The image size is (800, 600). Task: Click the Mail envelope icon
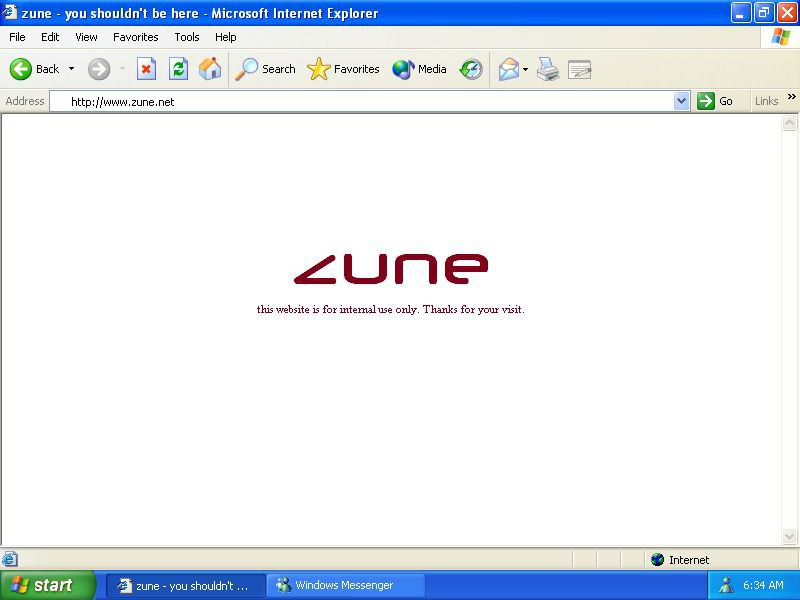(x=509, y=69)
